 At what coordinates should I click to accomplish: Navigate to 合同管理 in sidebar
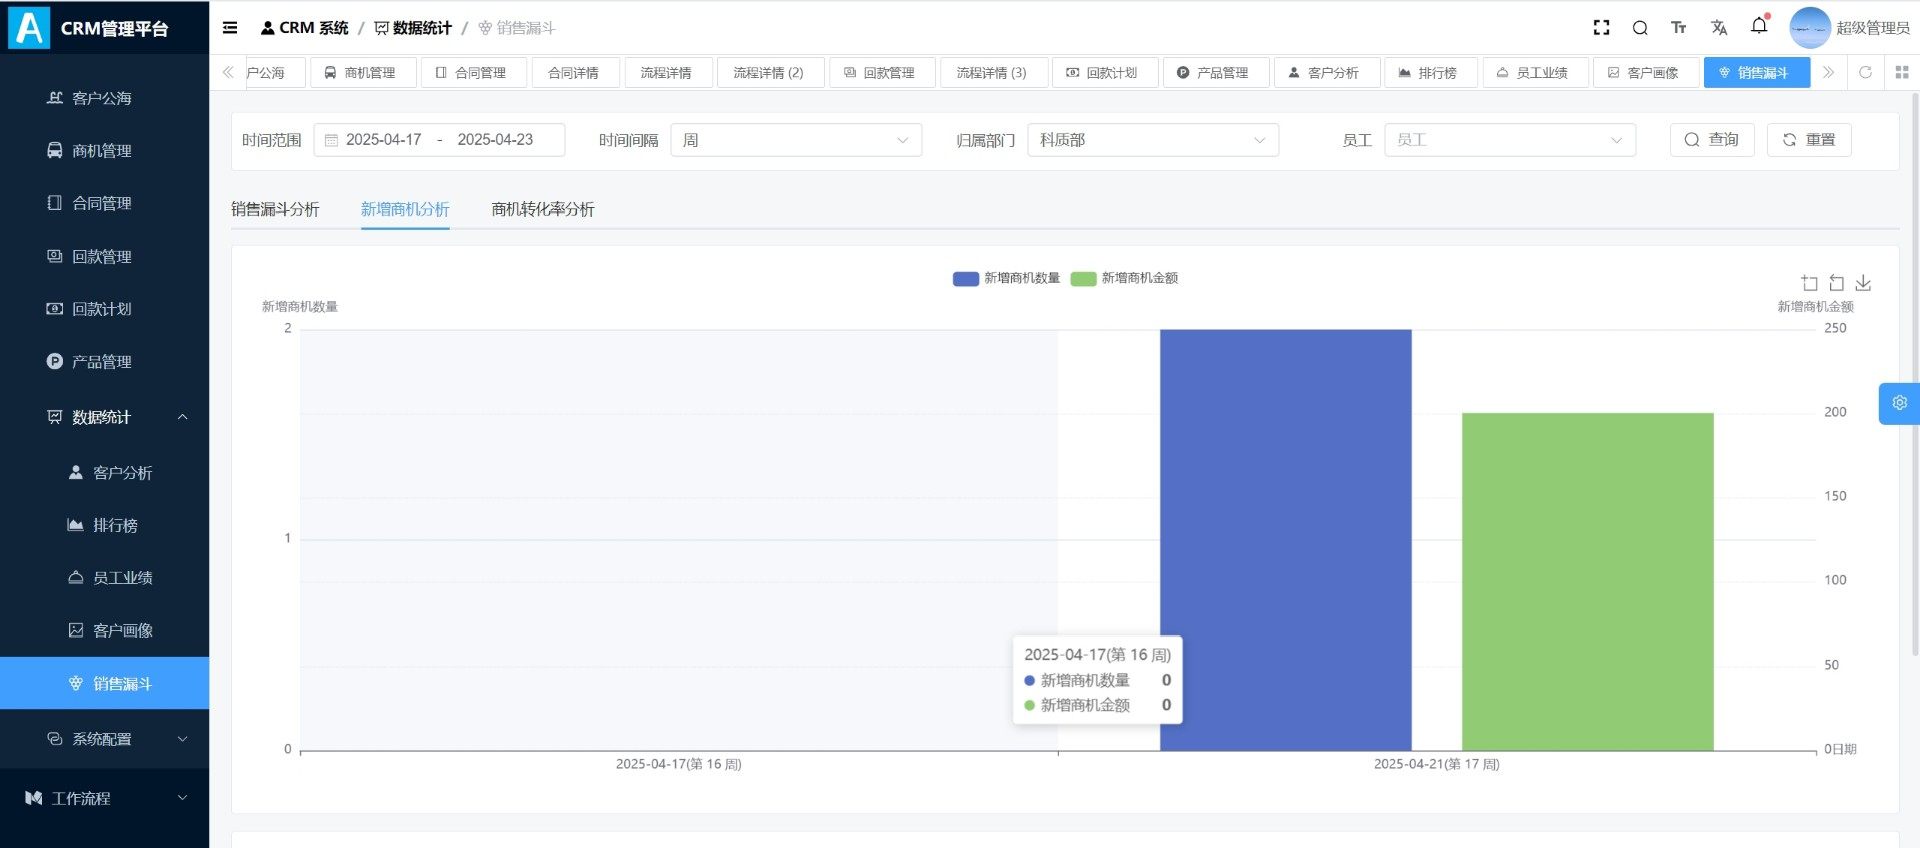tap(105, 203)
